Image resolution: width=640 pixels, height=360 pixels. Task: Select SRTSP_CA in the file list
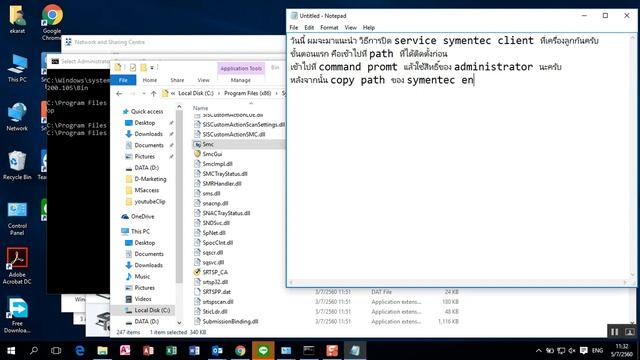click(x=215, y=272)
